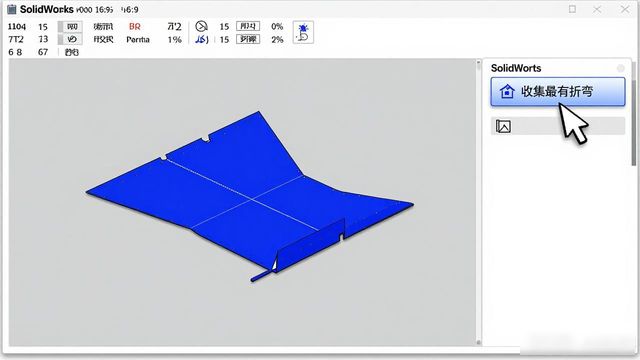The width and height of the screenshot is (640, 360).
Task: Click the 0% value
Action: coord(277,27)
